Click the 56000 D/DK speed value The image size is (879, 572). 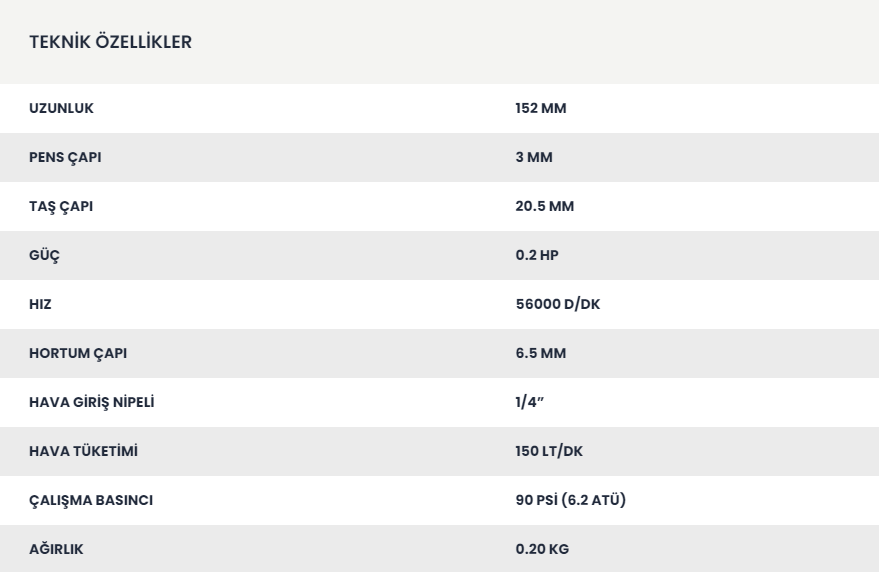(558, 304)
